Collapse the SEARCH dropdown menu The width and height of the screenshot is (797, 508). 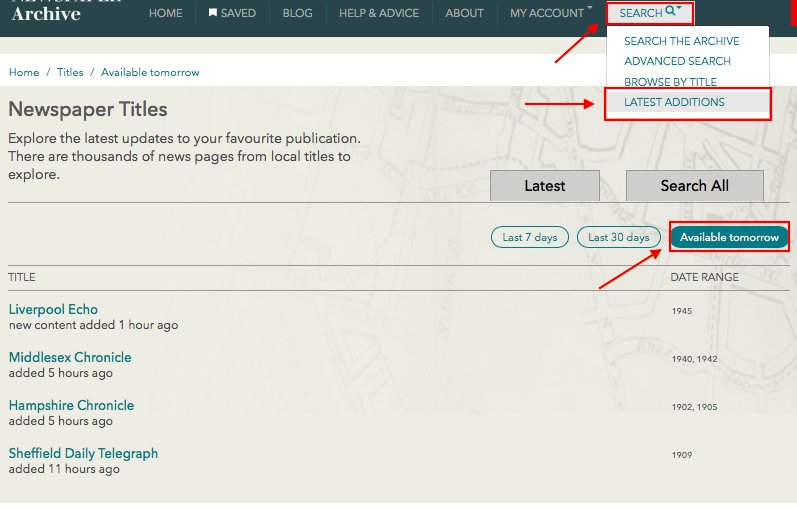[650, 13]
